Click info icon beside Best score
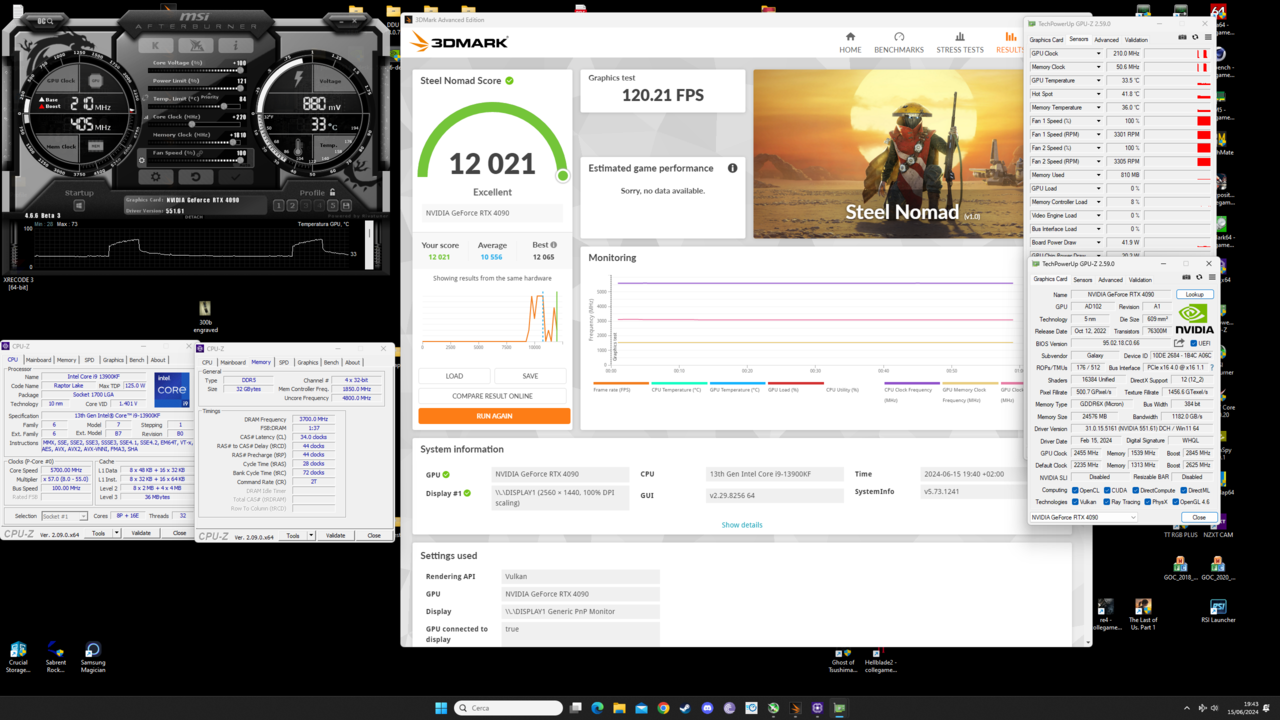 (553, 245)
